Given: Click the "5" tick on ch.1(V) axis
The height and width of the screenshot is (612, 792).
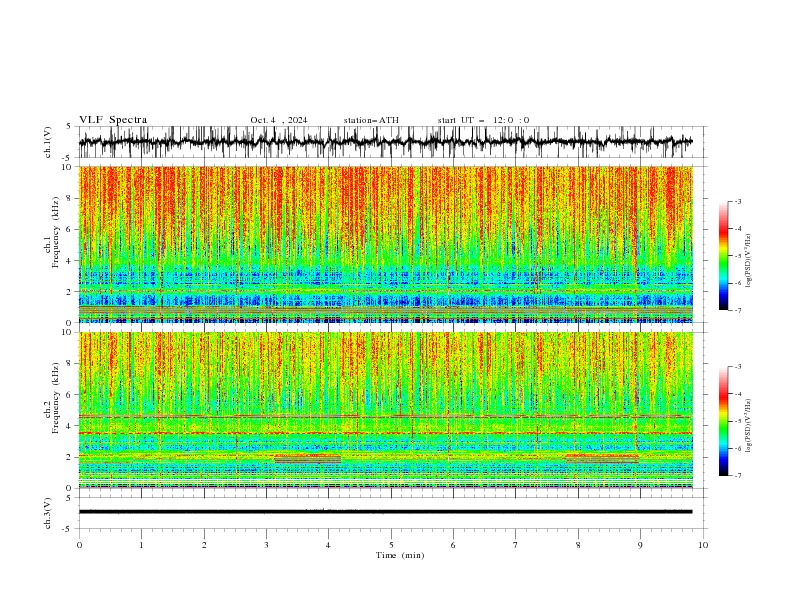Looking at the screenshot, I should (x=69, y=127).
